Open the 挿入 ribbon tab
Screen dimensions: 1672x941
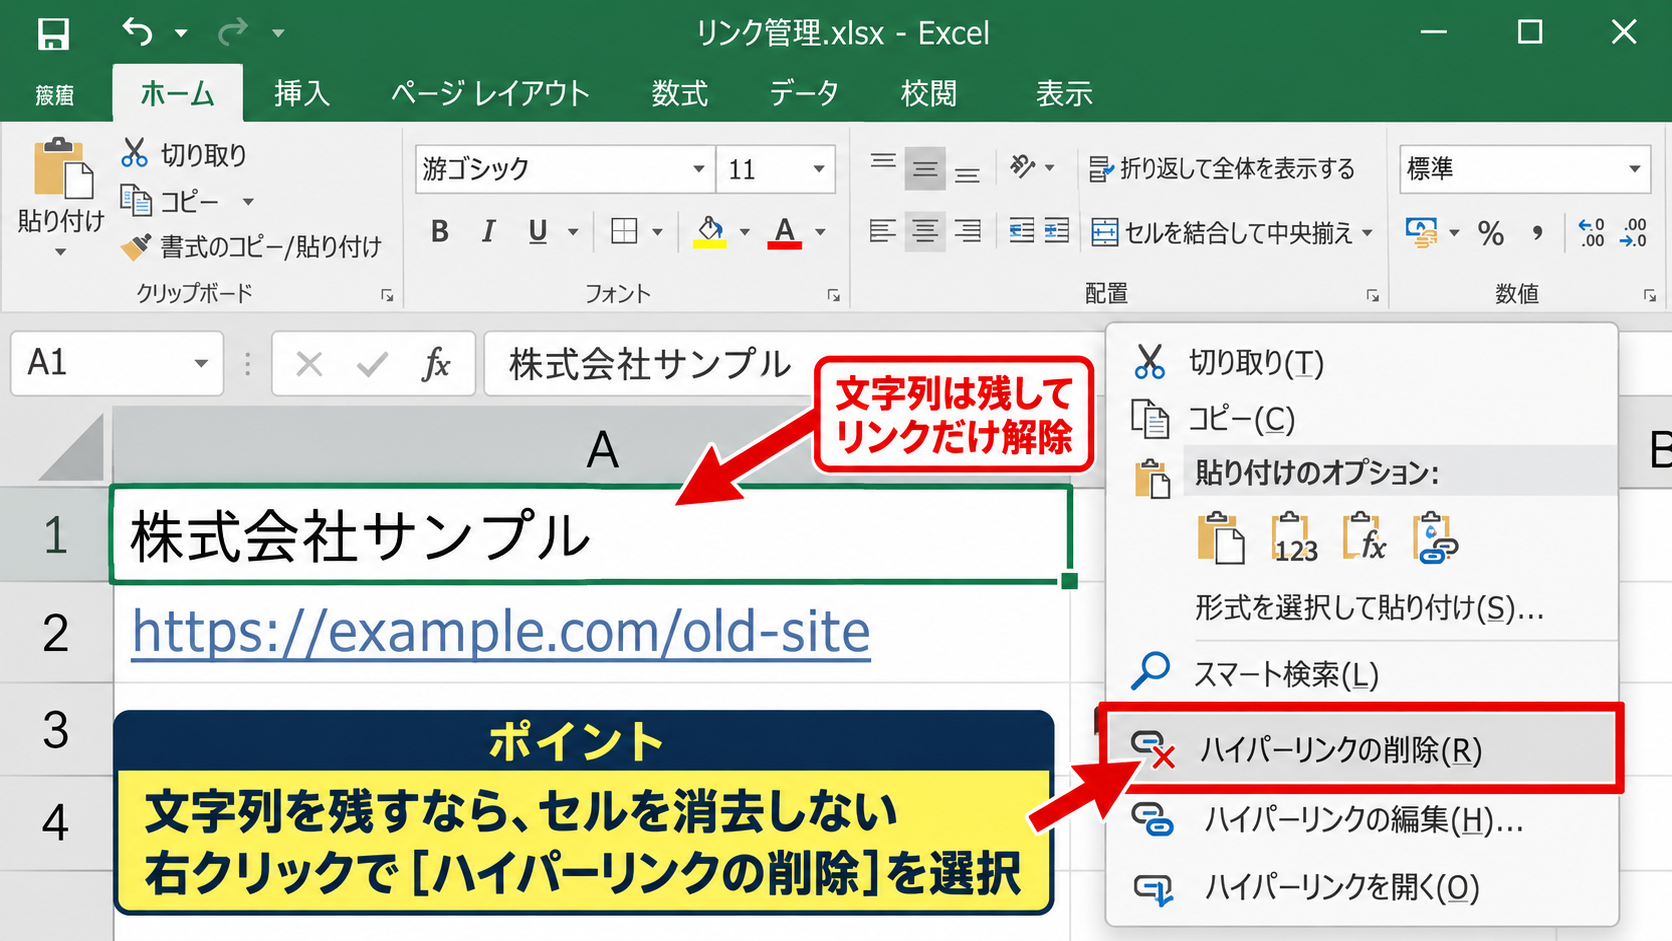302,93
